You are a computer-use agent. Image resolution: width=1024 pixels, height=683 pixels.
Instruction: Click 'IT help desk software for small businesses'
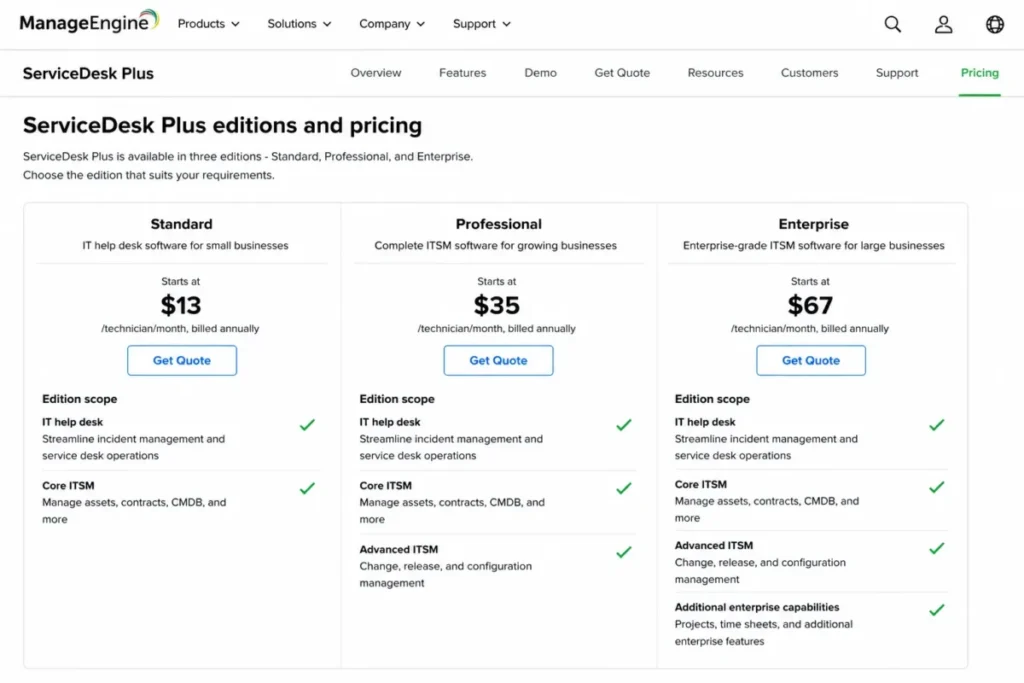click(185, 246)
